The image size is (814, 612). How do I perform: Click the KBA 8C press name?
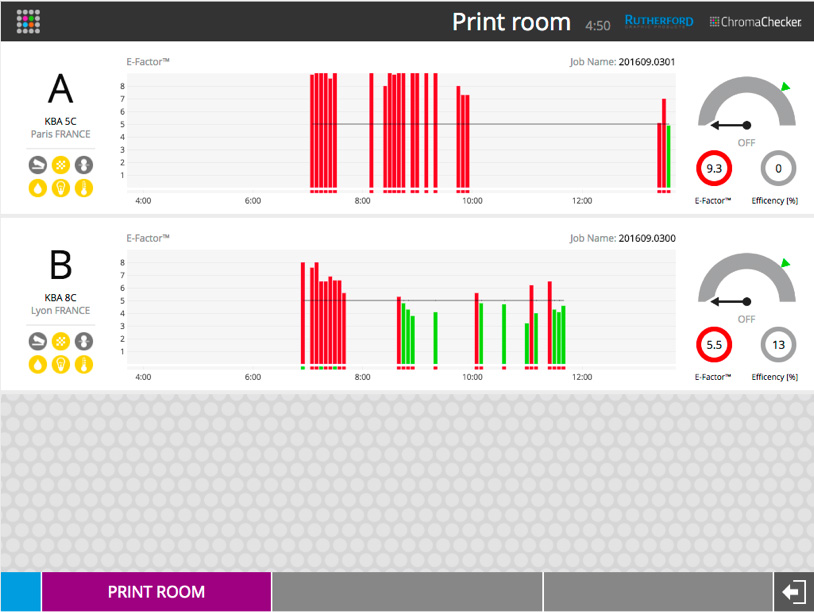tap(60, 297)
